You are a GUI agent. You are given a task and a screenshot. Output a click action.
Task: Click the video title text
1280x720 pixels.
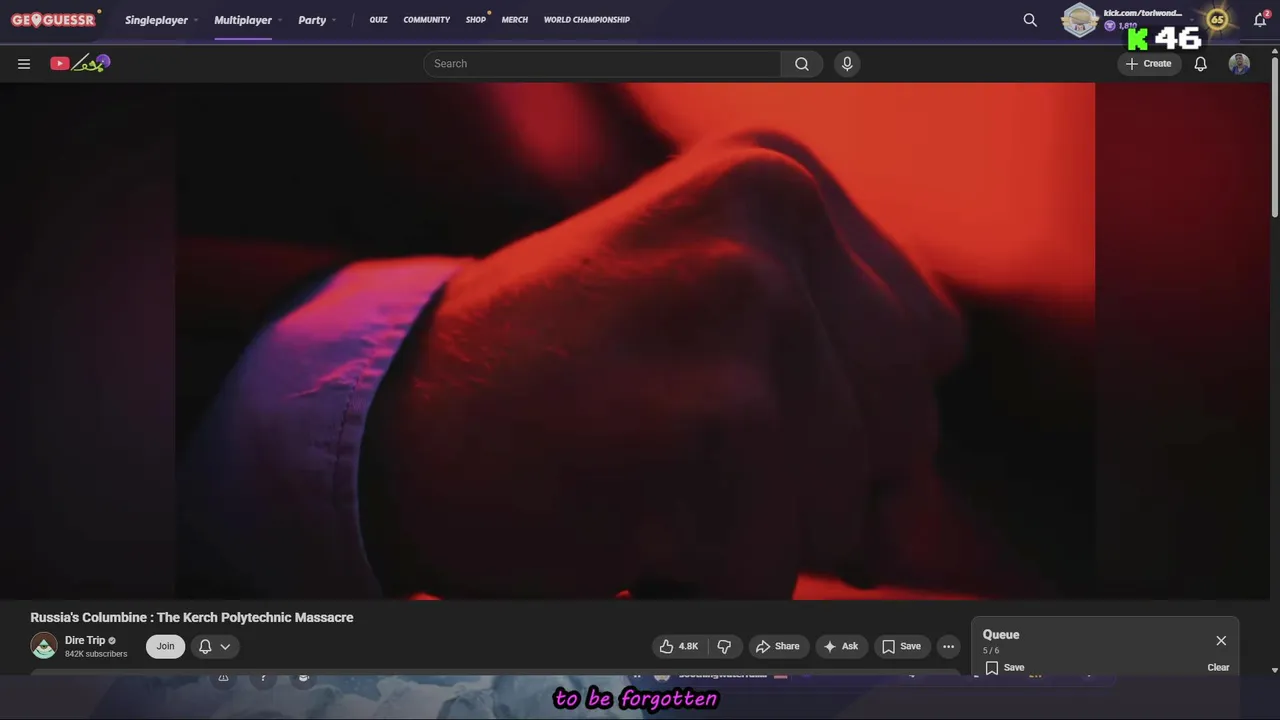192,617
